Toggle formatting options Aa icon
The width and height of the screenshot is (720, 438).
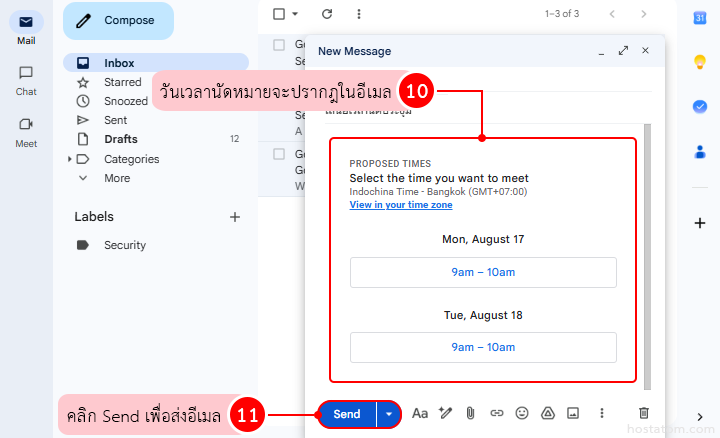click(420, 414)
